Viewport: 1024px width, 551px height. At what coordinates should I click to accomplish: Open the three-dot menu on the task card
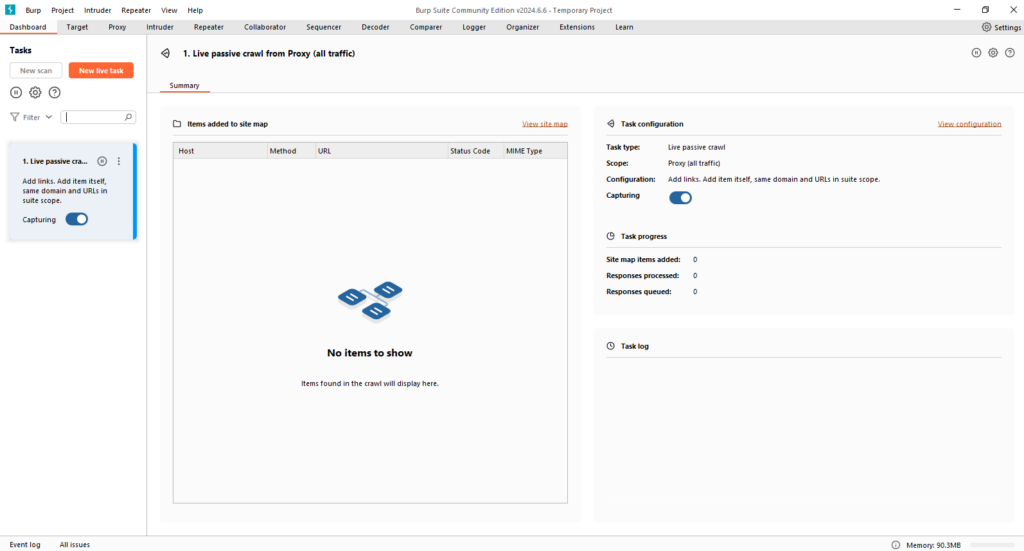point(119,161)
